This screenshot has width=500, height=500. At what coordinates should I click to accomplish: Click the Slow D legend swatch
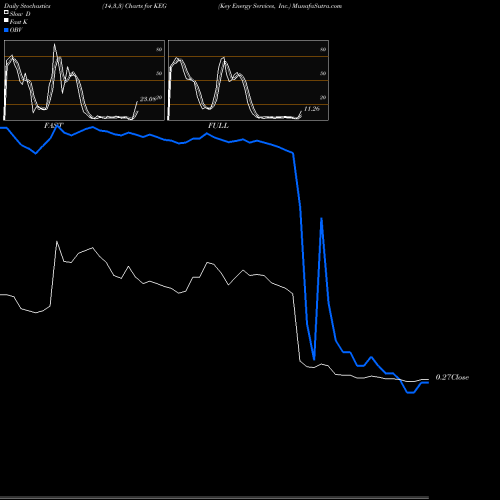(6, 12)
